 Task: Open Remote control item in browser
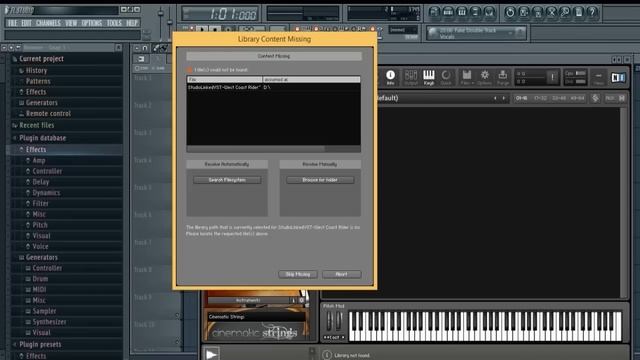pyautogui.click(x=48, y=113)
